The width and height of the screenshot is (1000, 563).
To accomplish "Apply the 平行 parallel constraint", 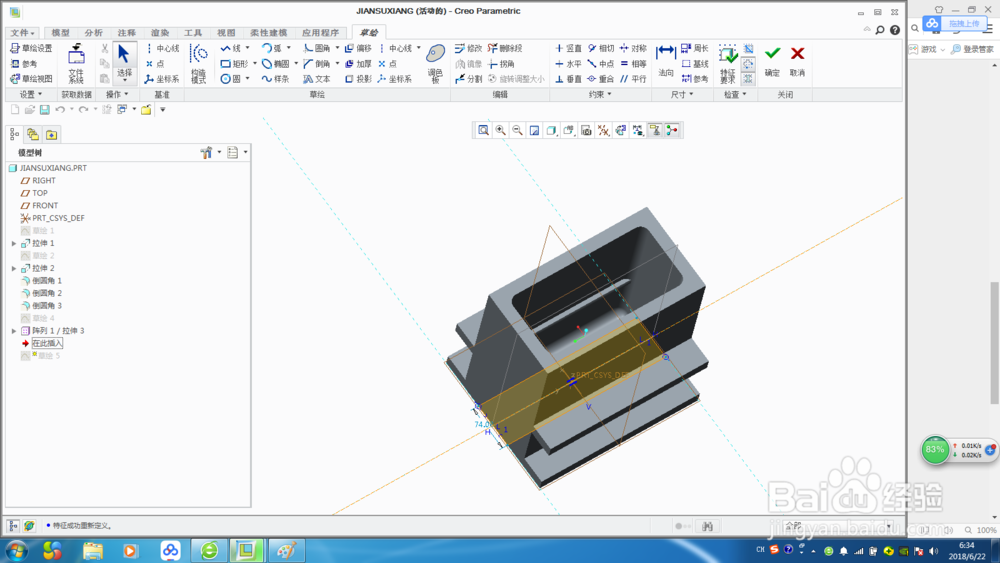I will click(x=633, y=79).
